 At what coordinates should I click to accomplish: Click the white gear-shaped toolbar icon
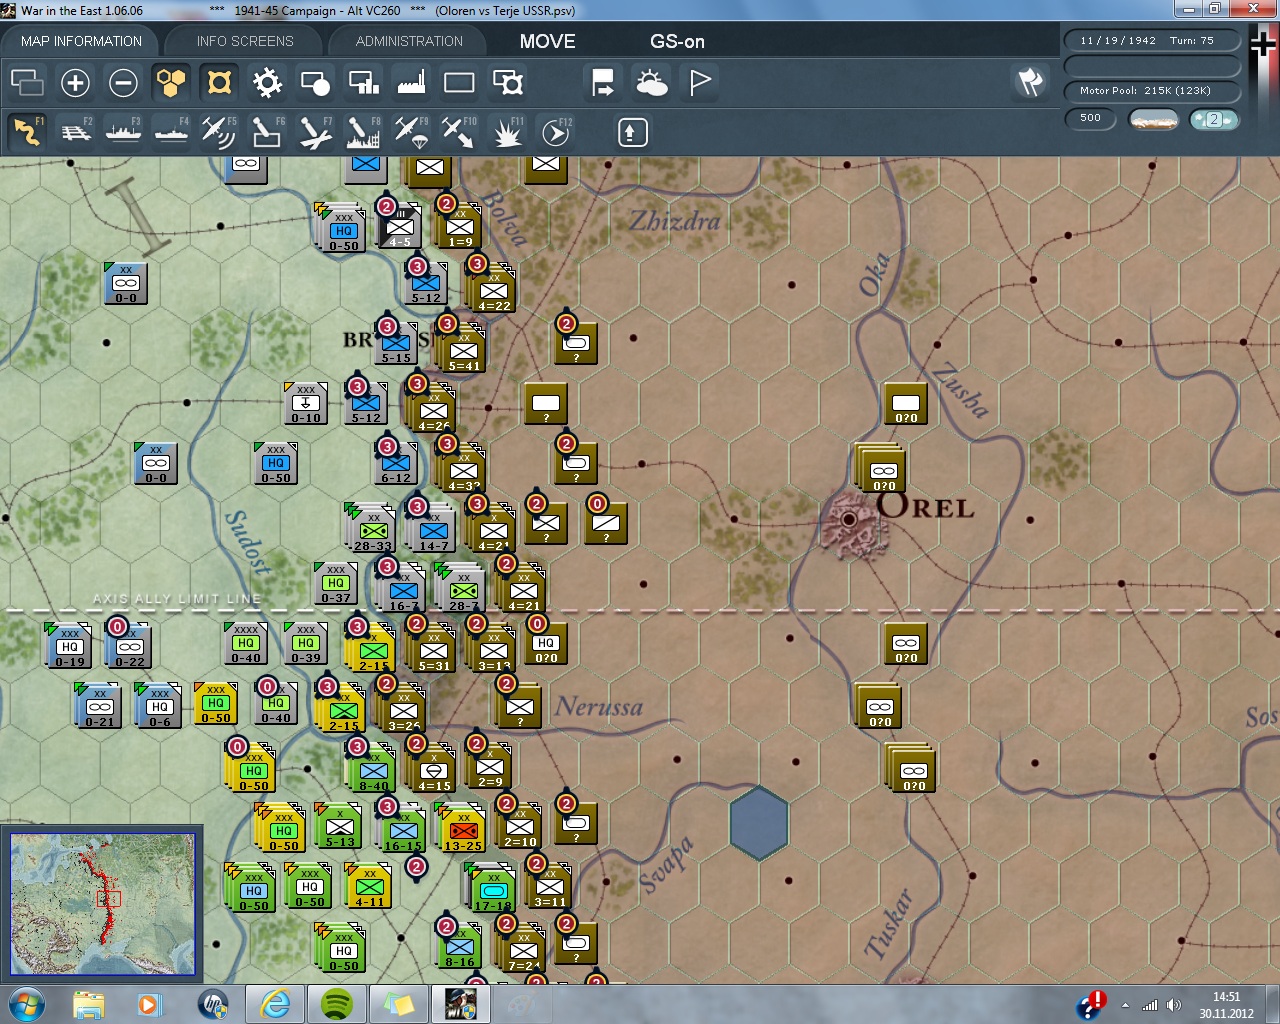267,82
